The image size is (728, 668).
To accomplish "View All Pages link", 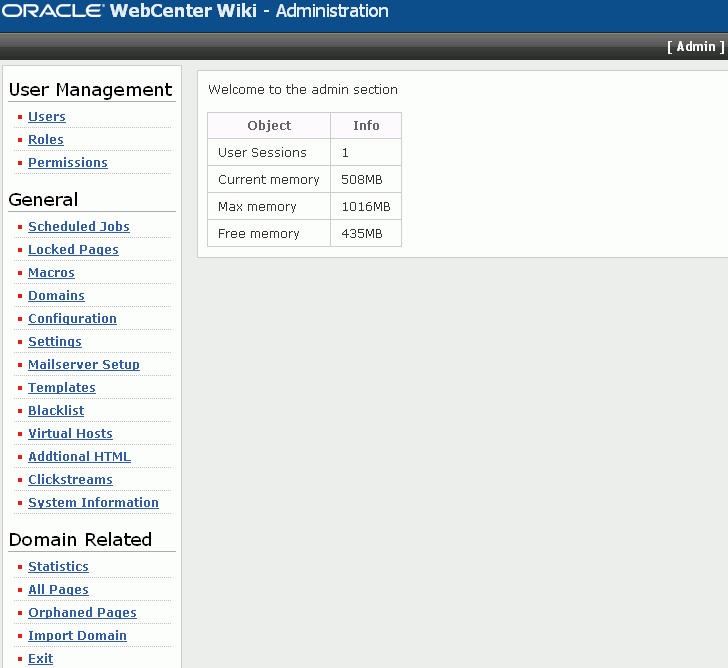I will point(58,590).
